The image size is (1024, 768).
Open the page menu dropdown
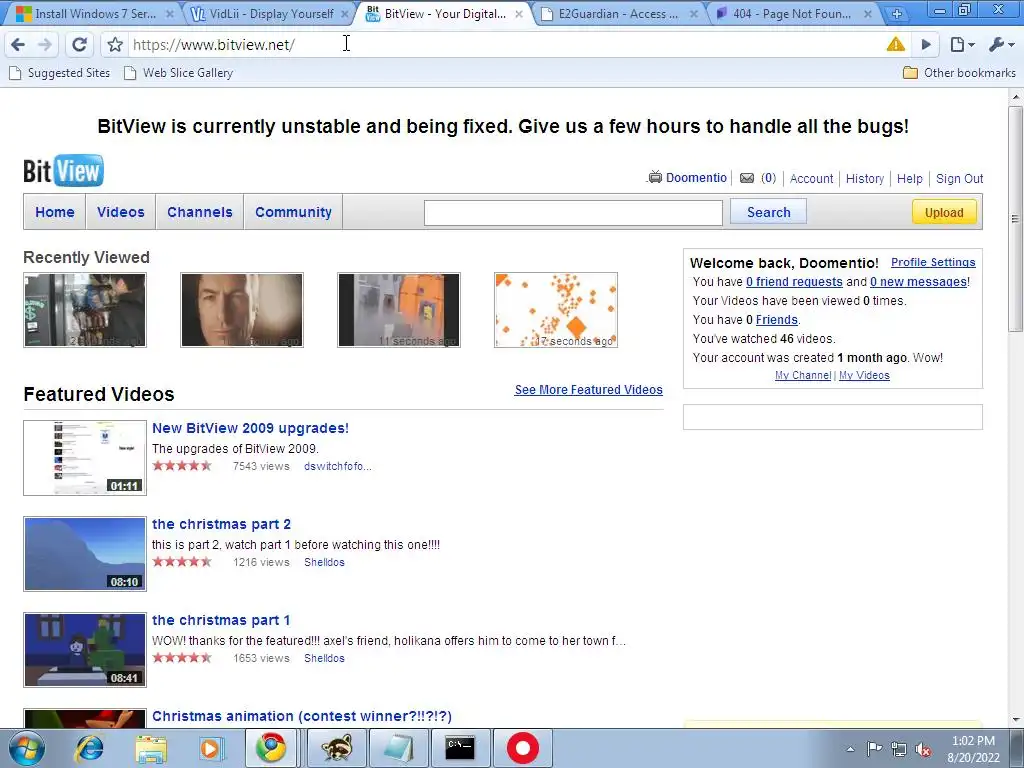[x=963, y=44]
